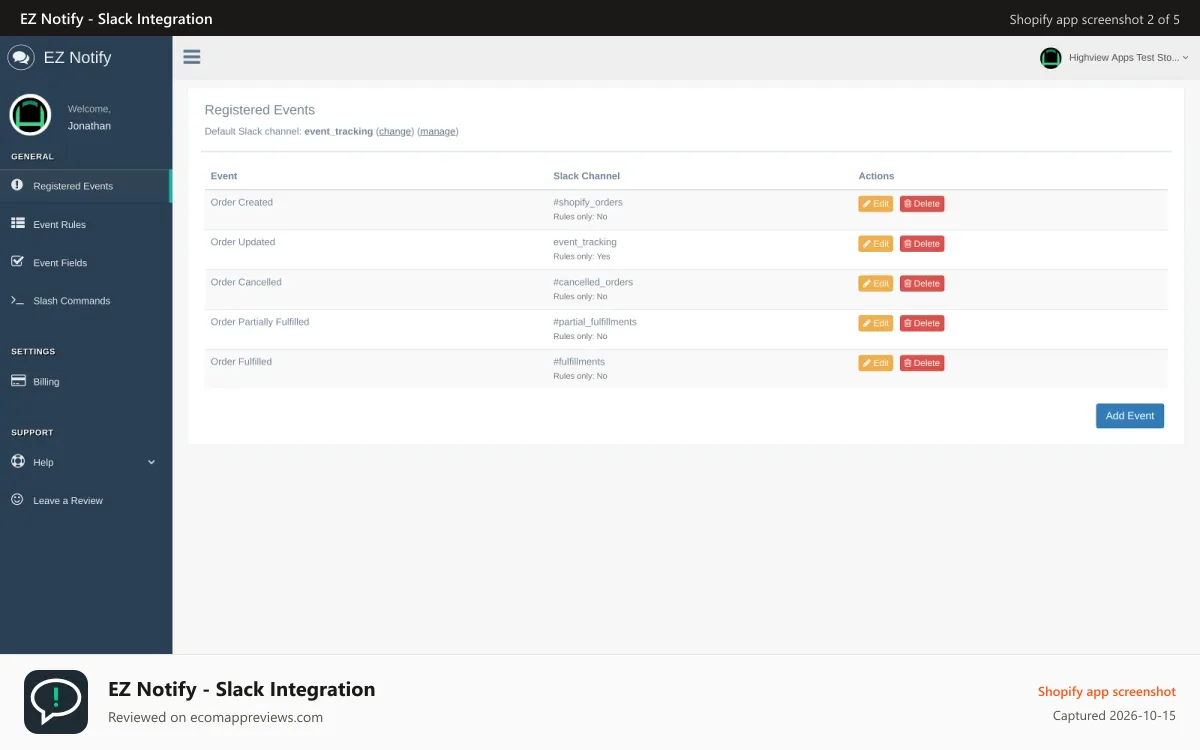The width and height of the screenshot is (1200, 750).
Task: Toggle the hamburger sidebar menu icon
Action: pos(192,57)
